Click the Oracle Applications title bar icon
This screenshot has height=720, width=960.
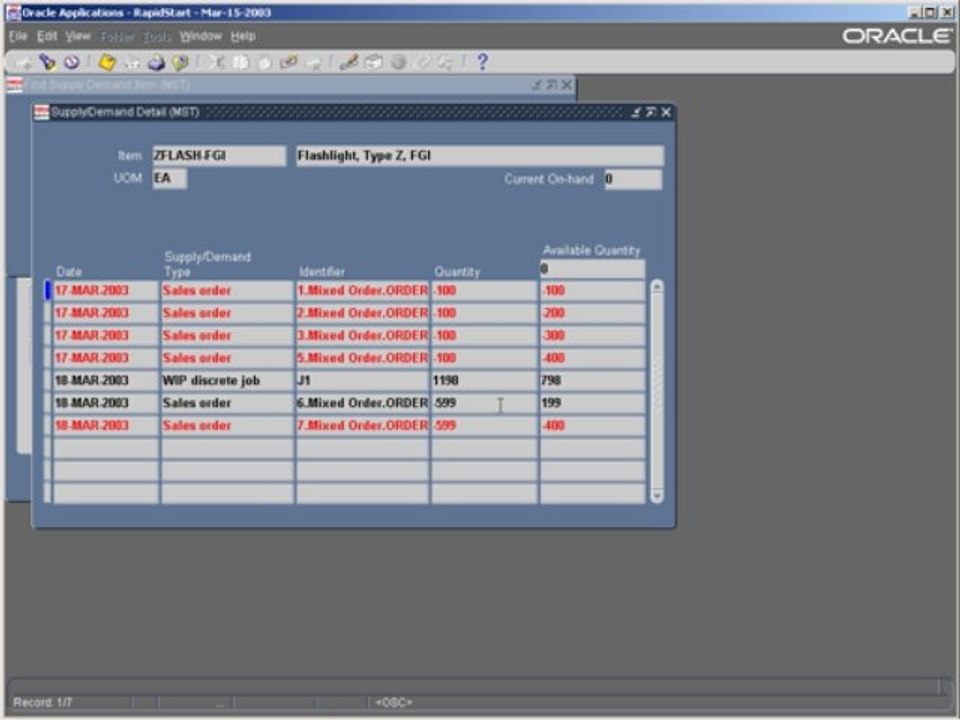pos(13,13)
